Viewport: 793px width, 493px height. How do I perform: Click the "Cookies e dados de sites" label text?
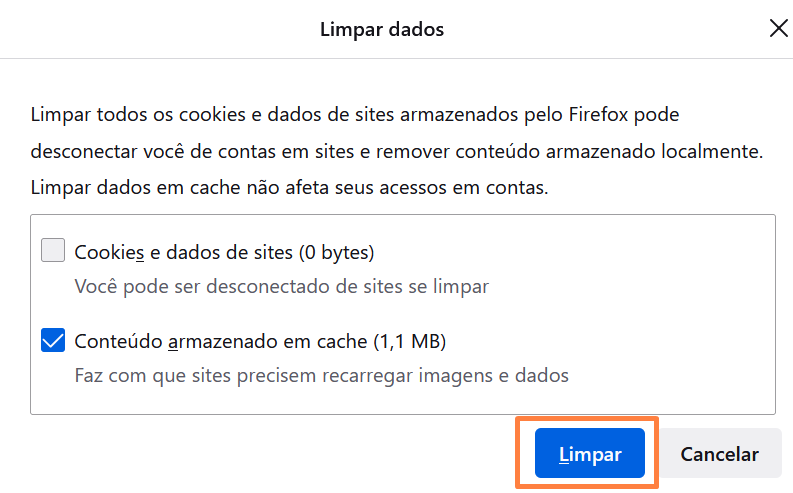click(184, 252)
